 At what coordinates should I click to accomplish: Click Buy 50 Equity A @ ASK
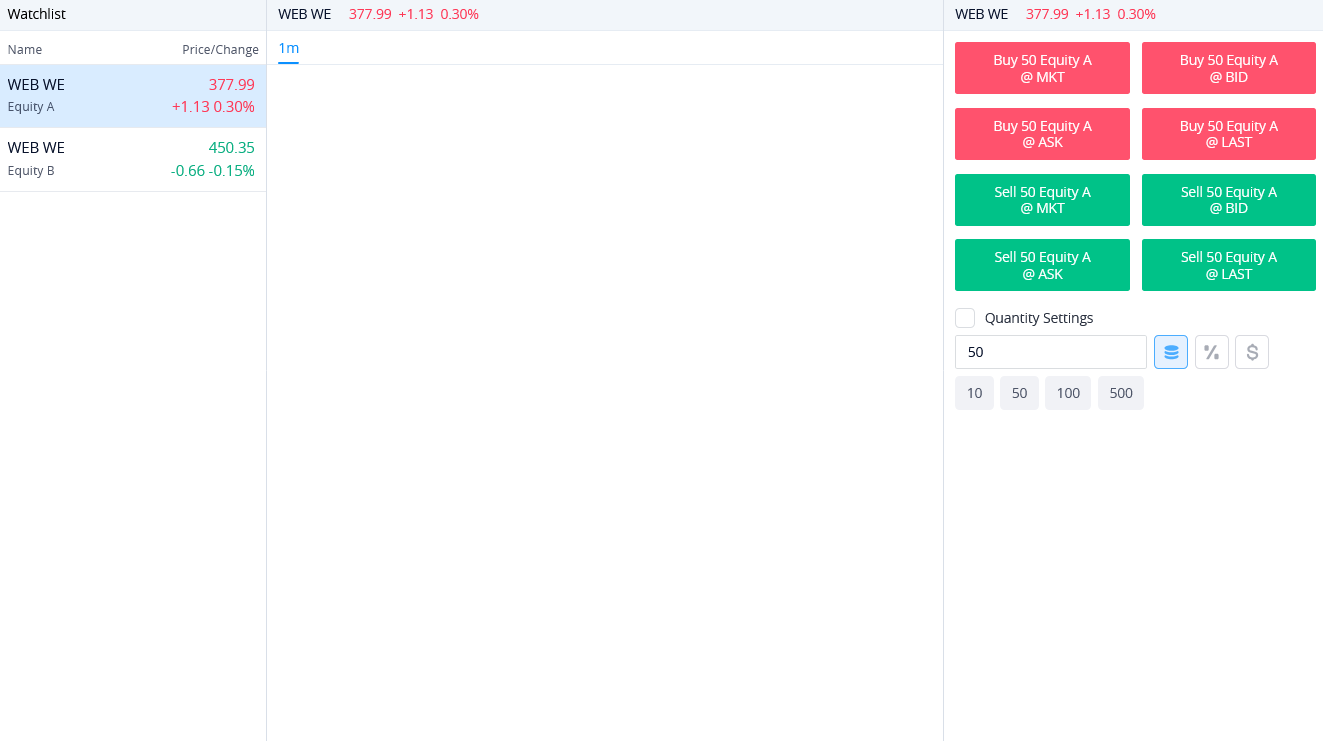[x=1042, y=134]
